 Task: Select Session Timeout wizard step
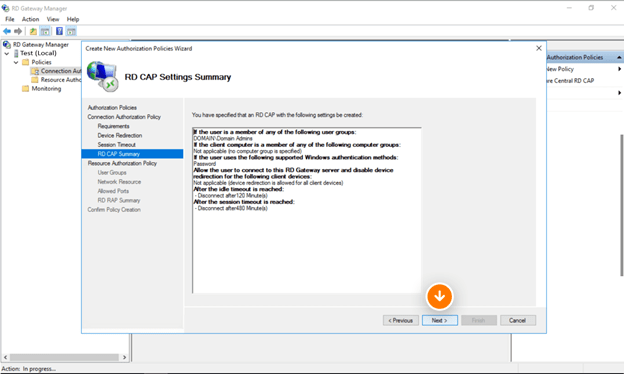coord(117,144)
